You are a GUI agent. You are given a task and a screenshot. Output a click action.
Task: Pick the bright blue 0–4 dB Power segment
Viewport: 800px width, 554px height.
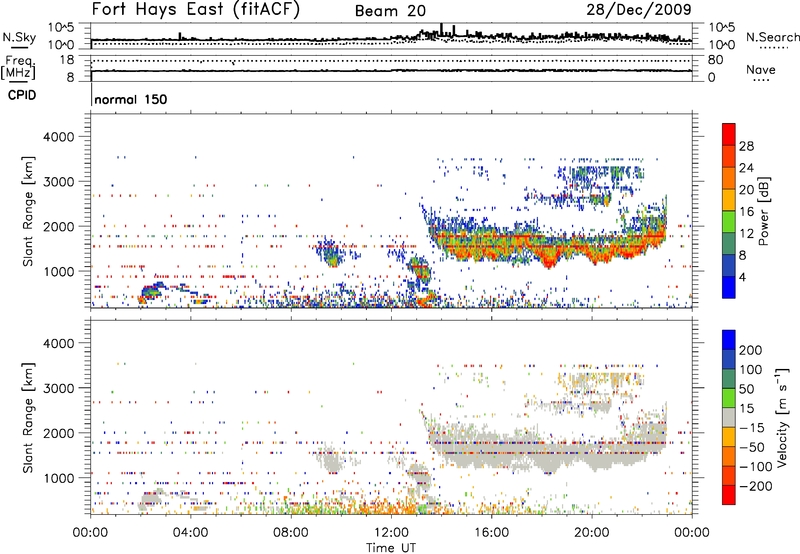pos(729,287)
